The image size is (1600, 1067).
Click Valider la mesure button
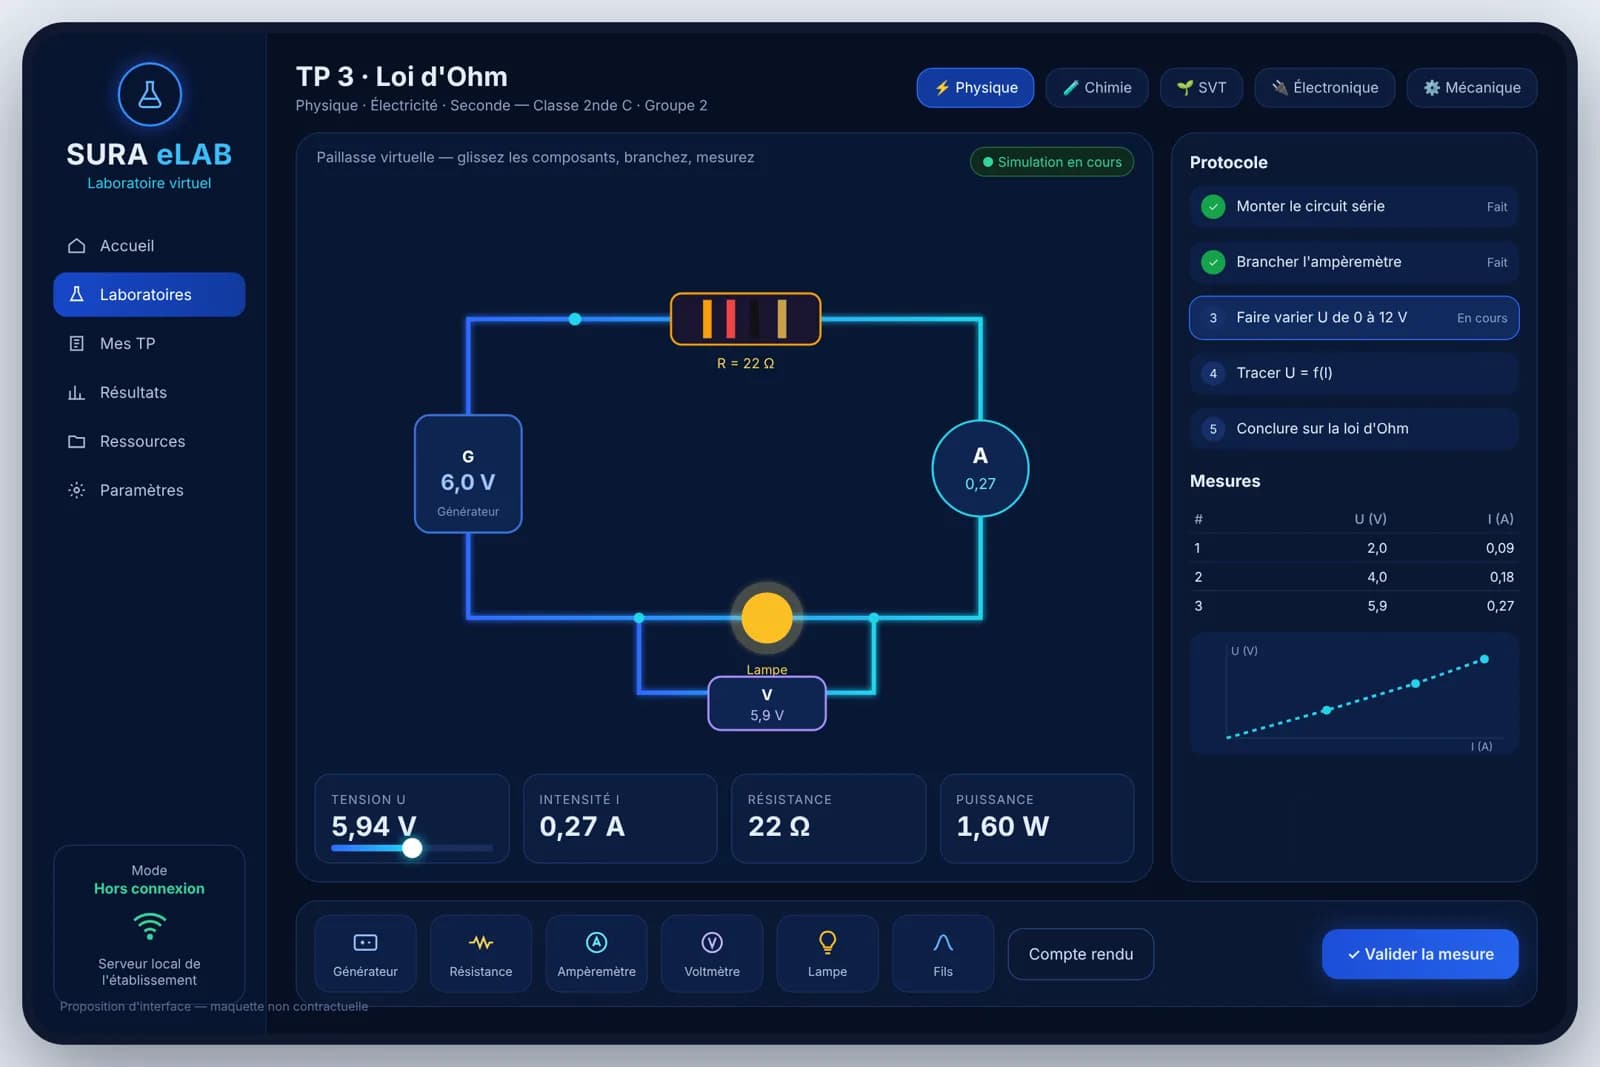point(1420,955)
